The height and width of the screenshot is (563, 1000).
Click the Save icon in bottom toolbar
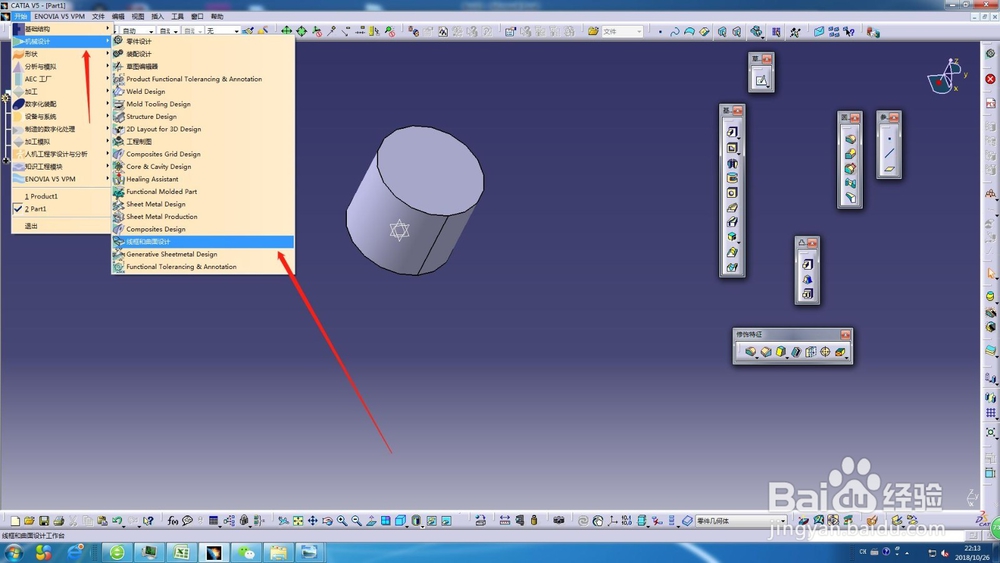click(44, 521)
